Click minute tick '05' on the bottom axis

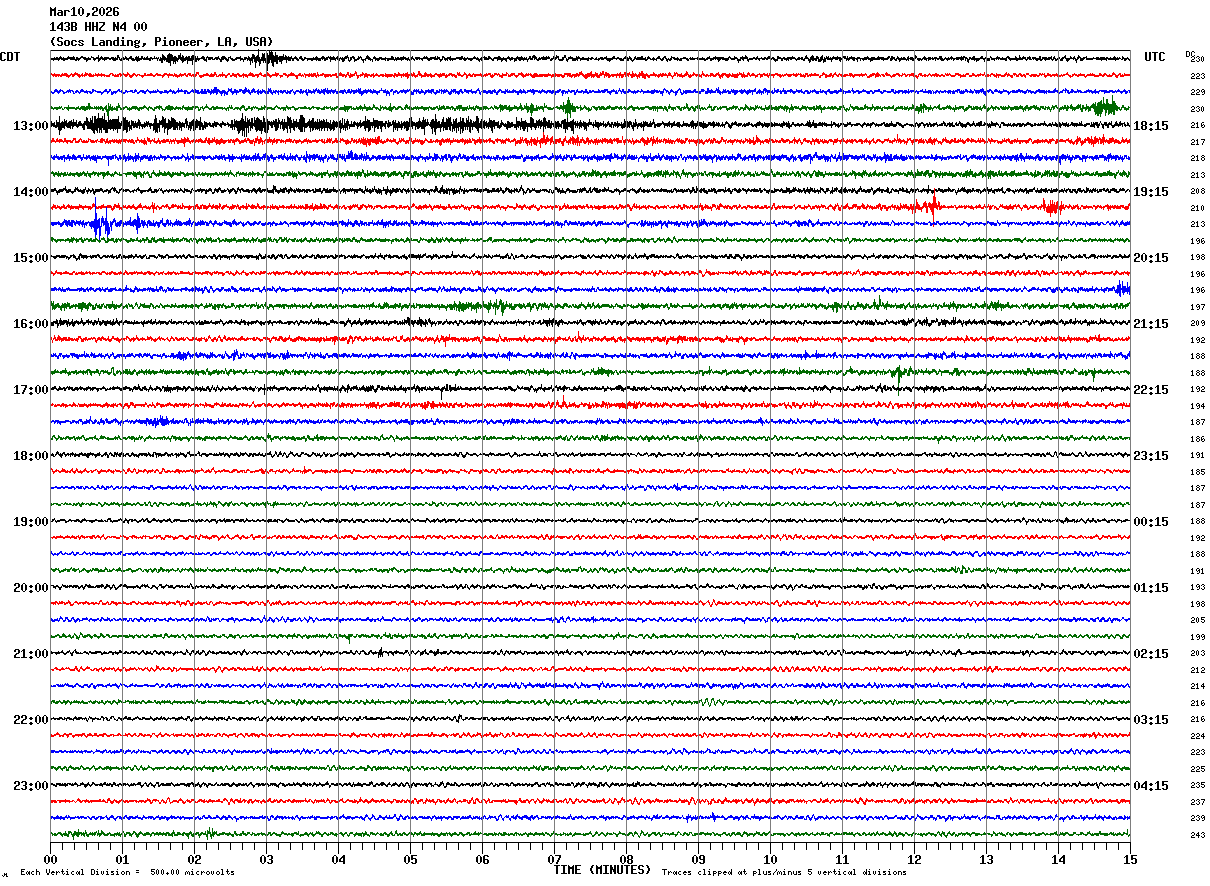pos(410,859)
